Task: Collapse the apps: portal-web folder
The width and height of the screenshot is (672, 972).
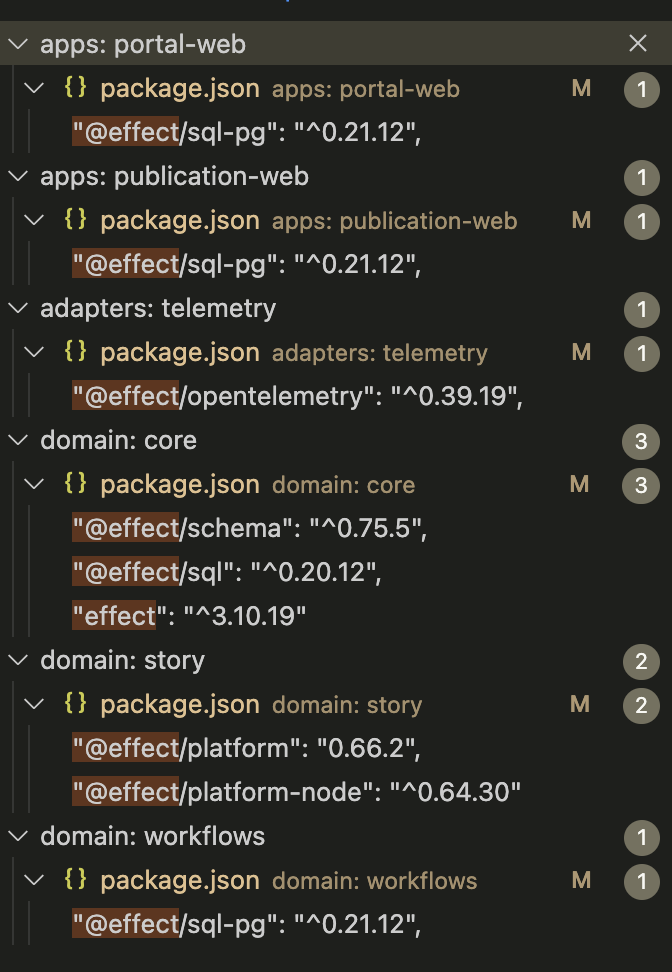Action: point(17,44)
